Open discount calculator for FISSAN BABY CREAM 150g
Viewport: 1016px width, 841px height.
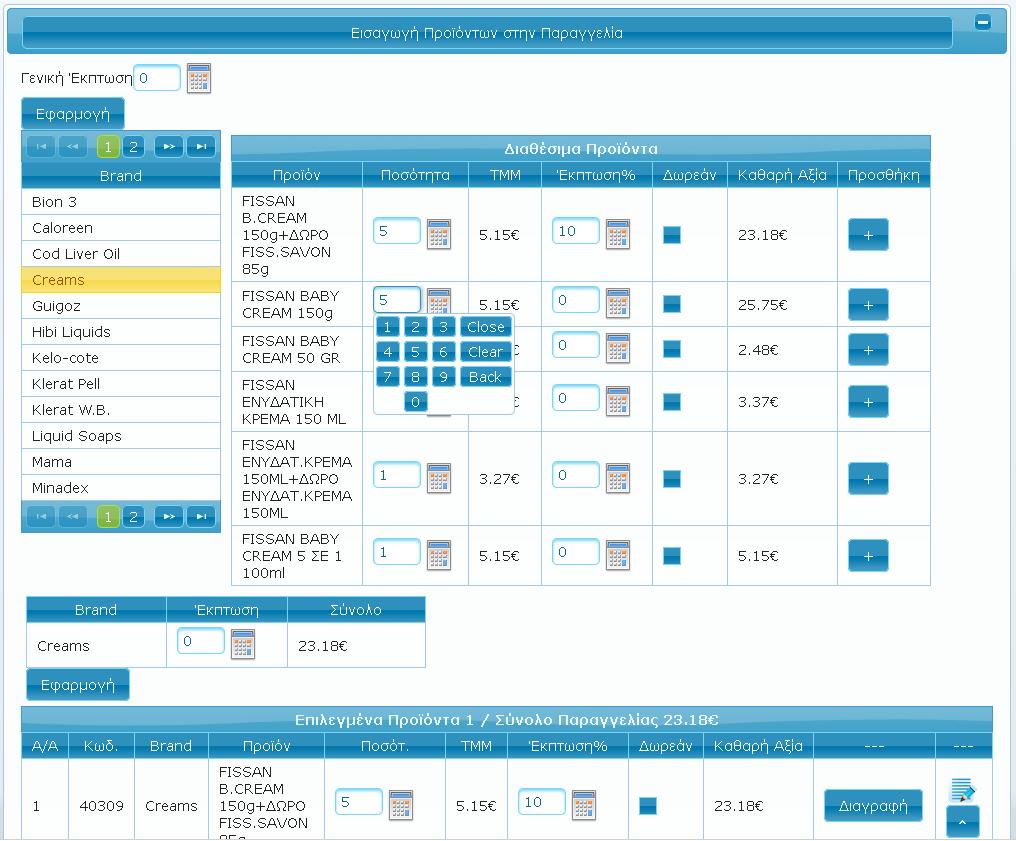618,304
